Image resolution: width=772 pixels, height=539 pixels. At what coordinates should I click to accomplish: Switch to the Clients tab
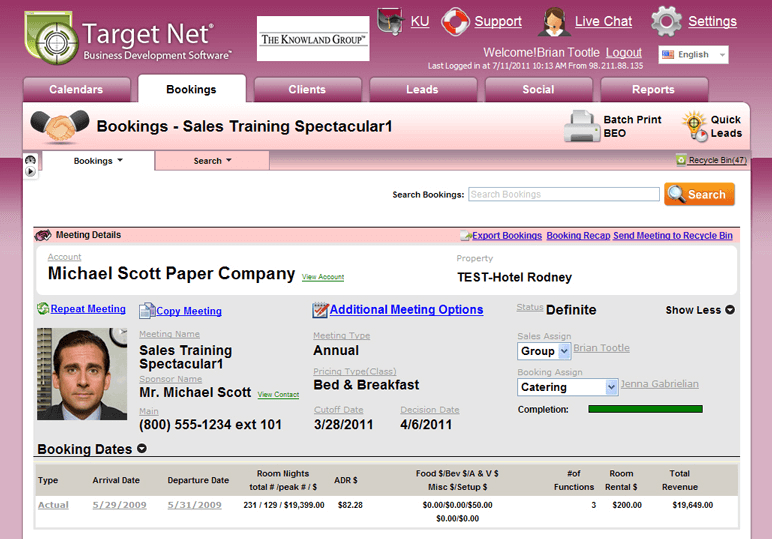[x=307, y=90]
